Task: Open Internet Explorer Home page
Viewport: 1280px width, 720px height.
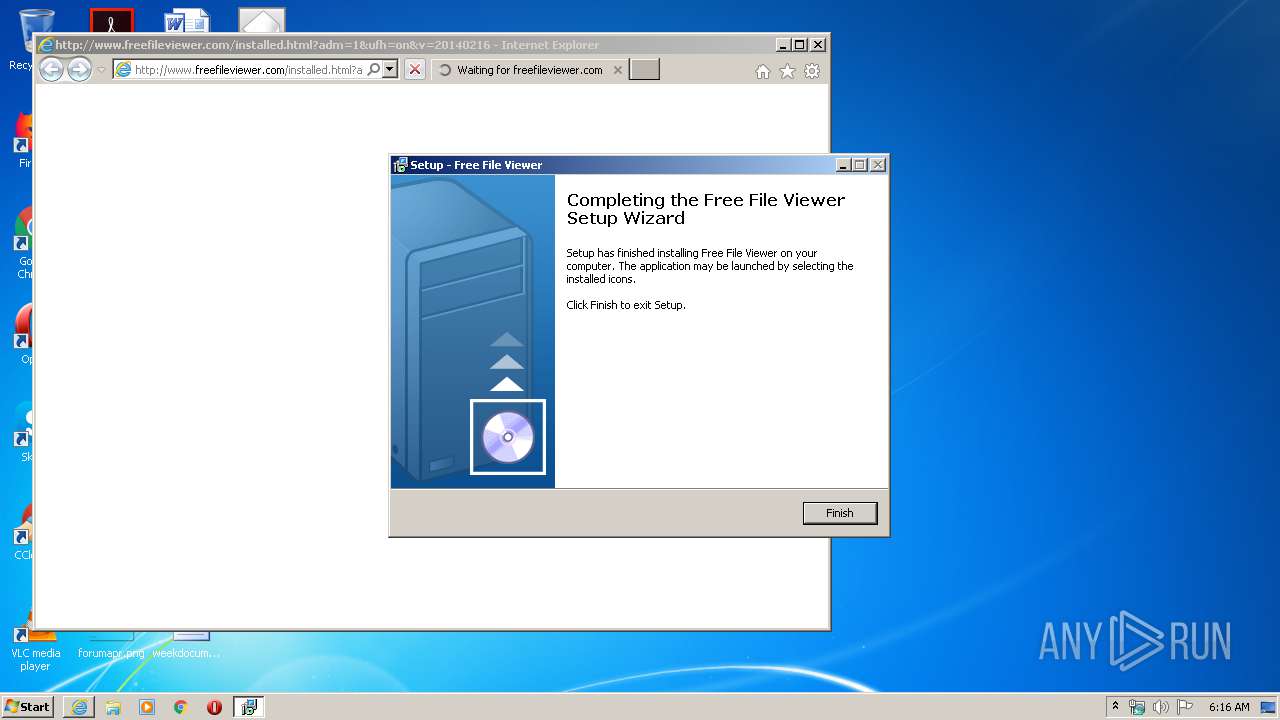Action: [x=763, y=71]
